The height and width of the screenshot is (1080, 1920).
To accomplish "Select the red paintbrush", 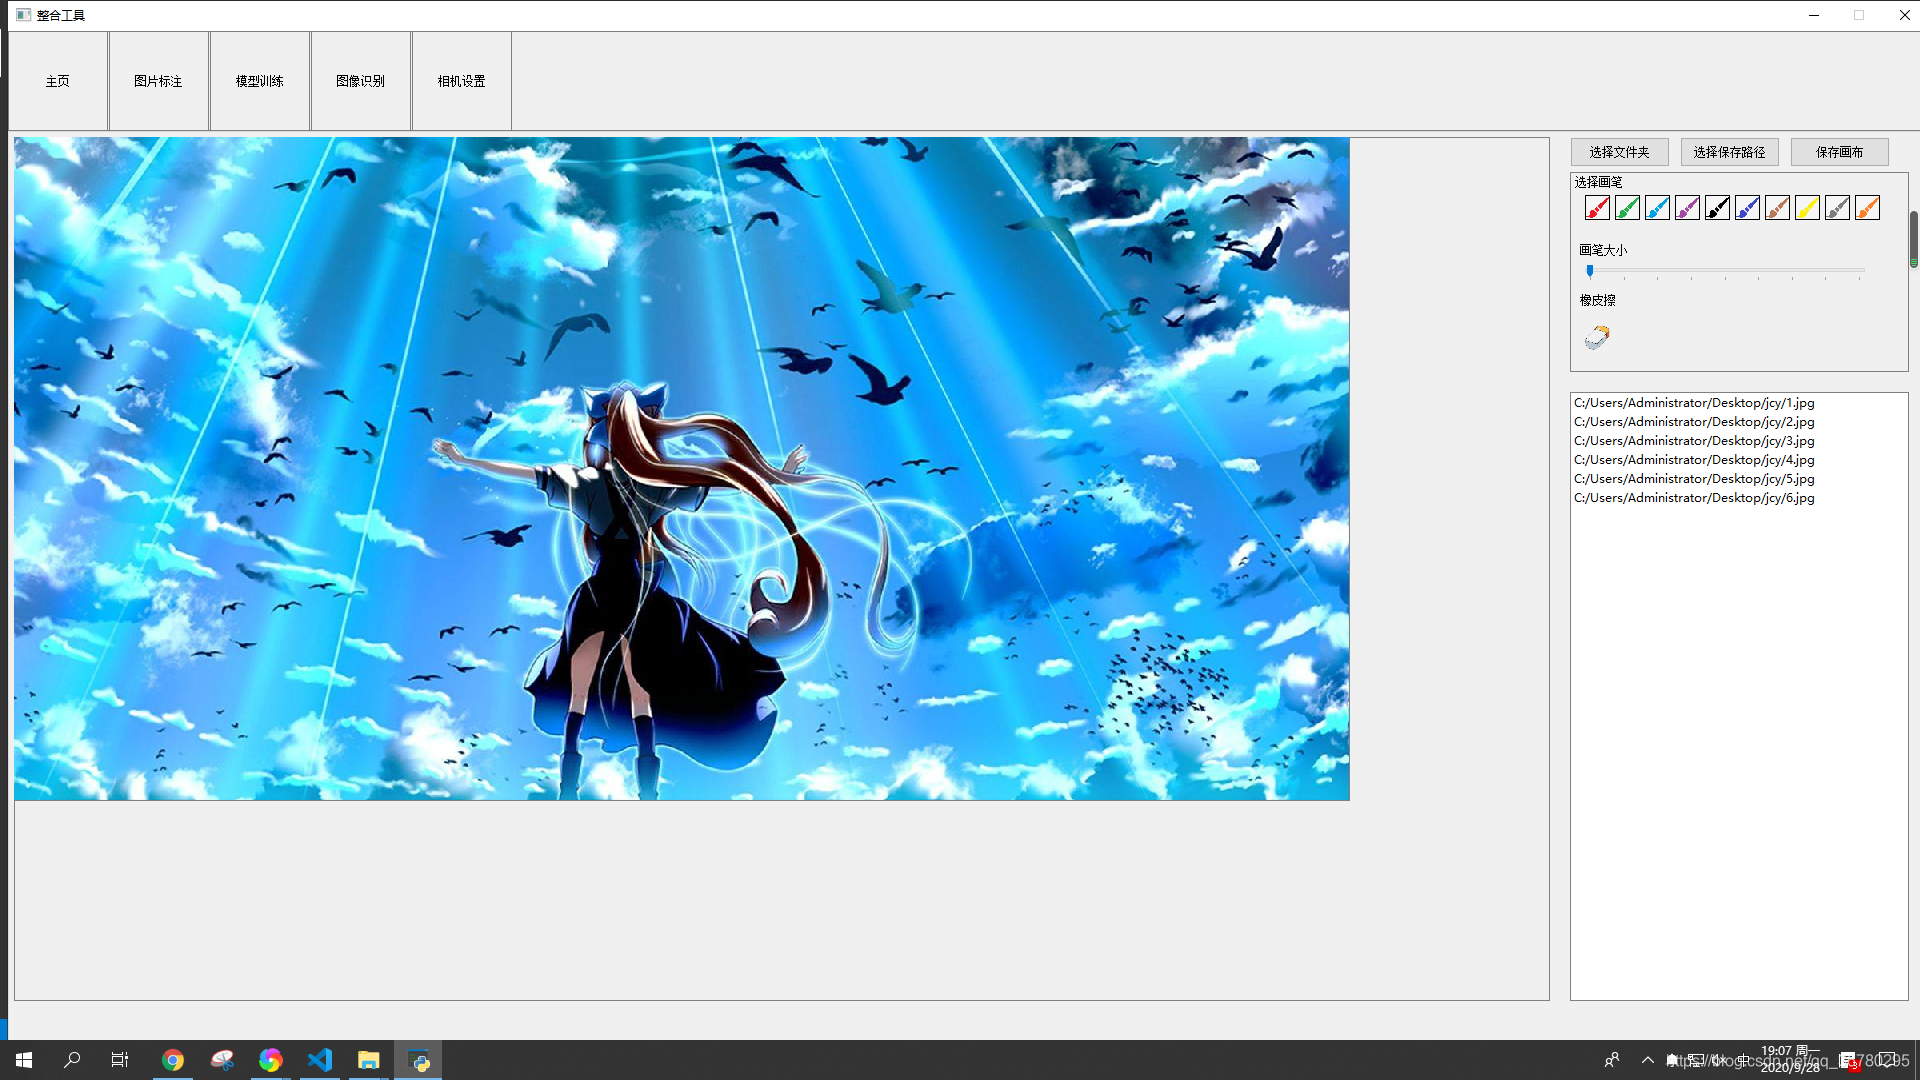I will click(x=1597, y=208).
